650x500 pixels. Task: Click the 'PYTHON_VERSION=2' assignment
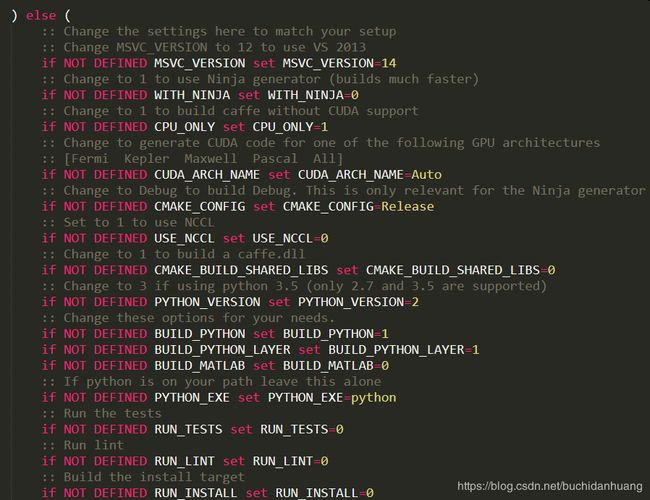[x=358, y=302]
